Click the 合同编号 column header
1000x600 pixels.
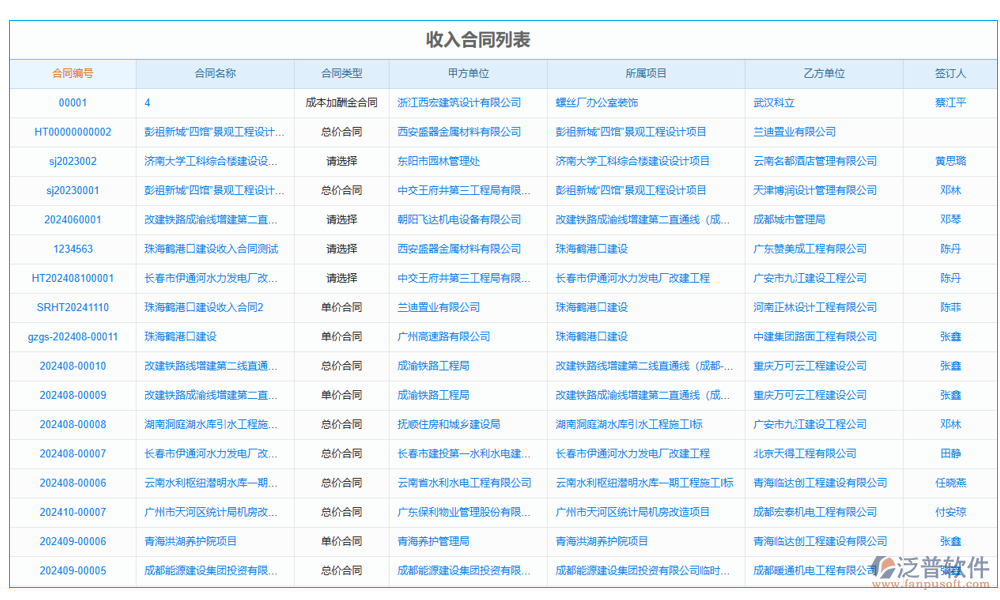point(72,73)
